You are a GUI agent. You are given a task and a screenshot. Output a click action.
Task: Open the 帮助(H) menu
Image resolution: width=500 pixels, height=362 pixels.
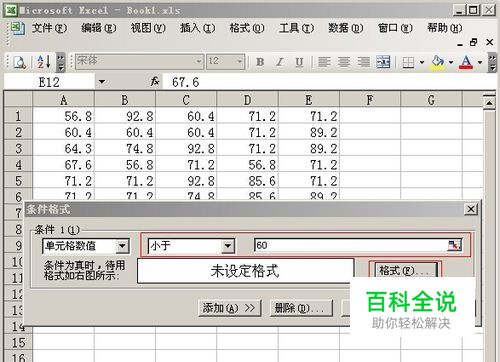coord(444,28)
